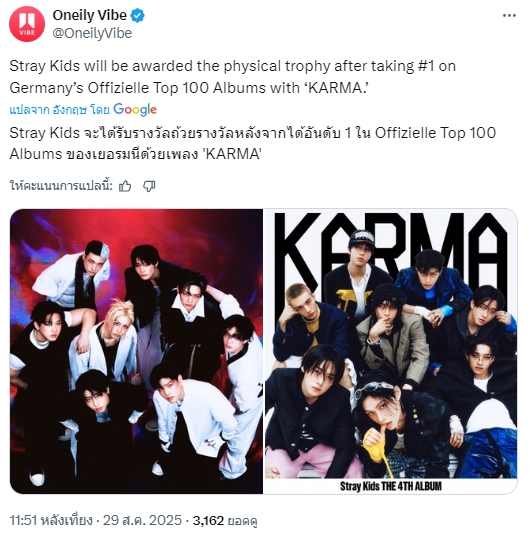The height and width of the screenshot is (533, 529).
Task: Click the blue verified badge
Action: coord(138,16)
